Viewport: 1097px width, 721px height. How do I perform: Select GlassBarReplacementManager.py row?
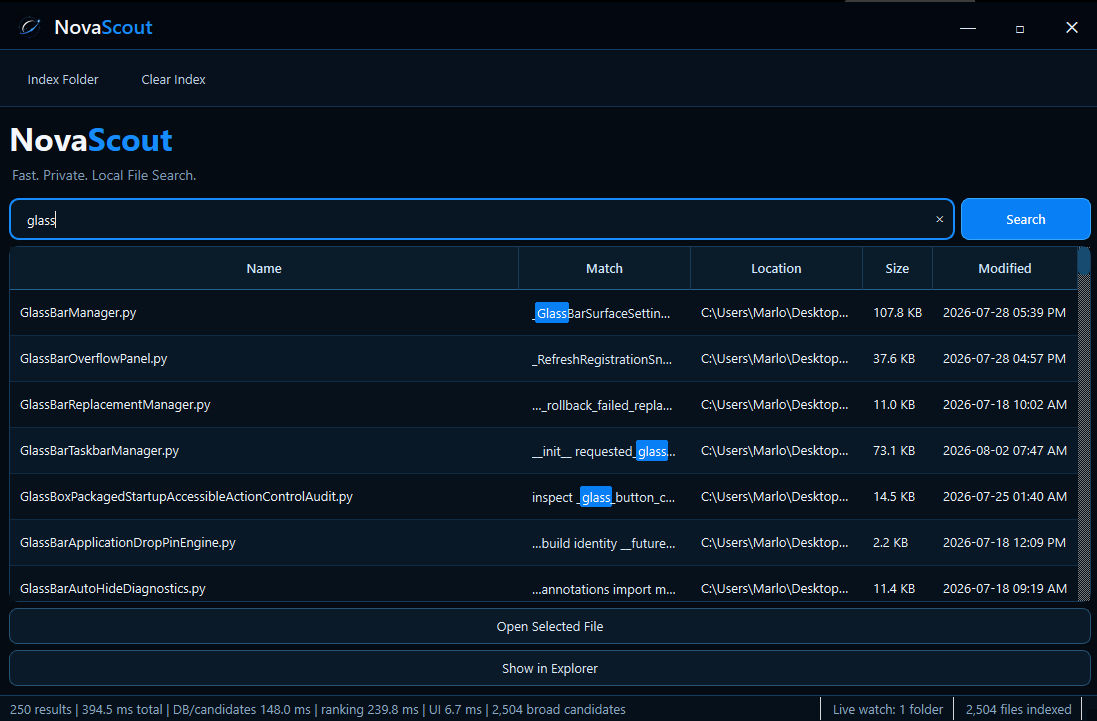[544, 405]
